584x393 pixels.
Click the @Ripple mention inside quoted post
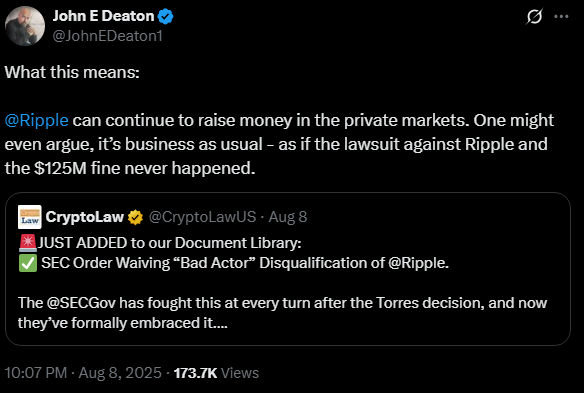[x=417, y=263]
